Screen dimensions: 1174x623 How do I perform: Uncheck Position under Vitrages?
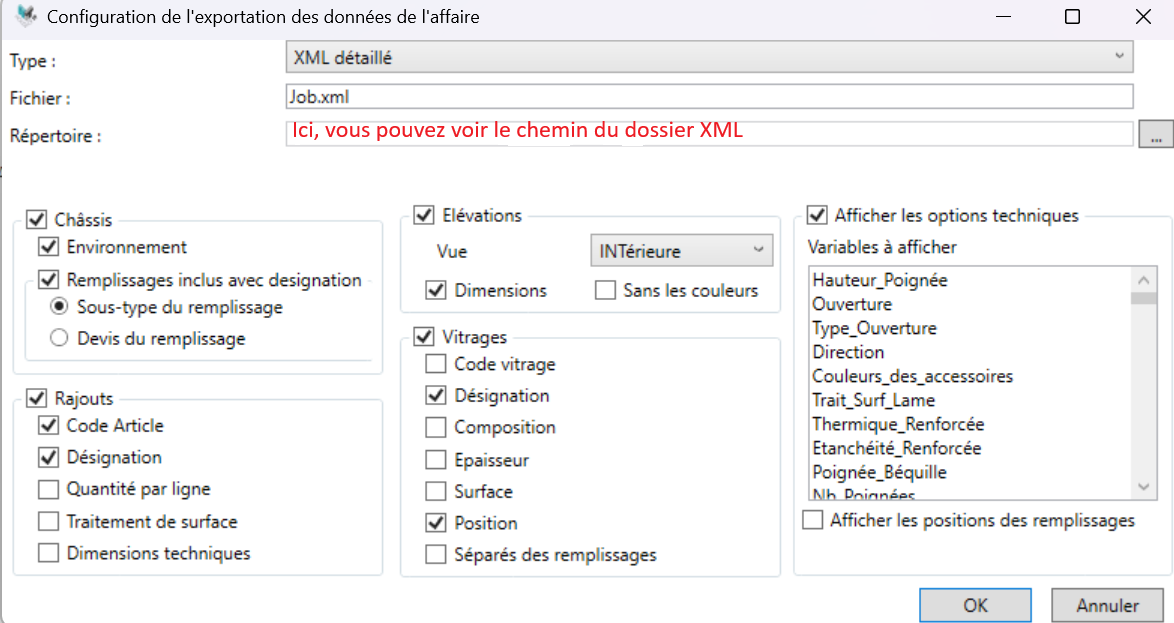(x=435, y=522)
